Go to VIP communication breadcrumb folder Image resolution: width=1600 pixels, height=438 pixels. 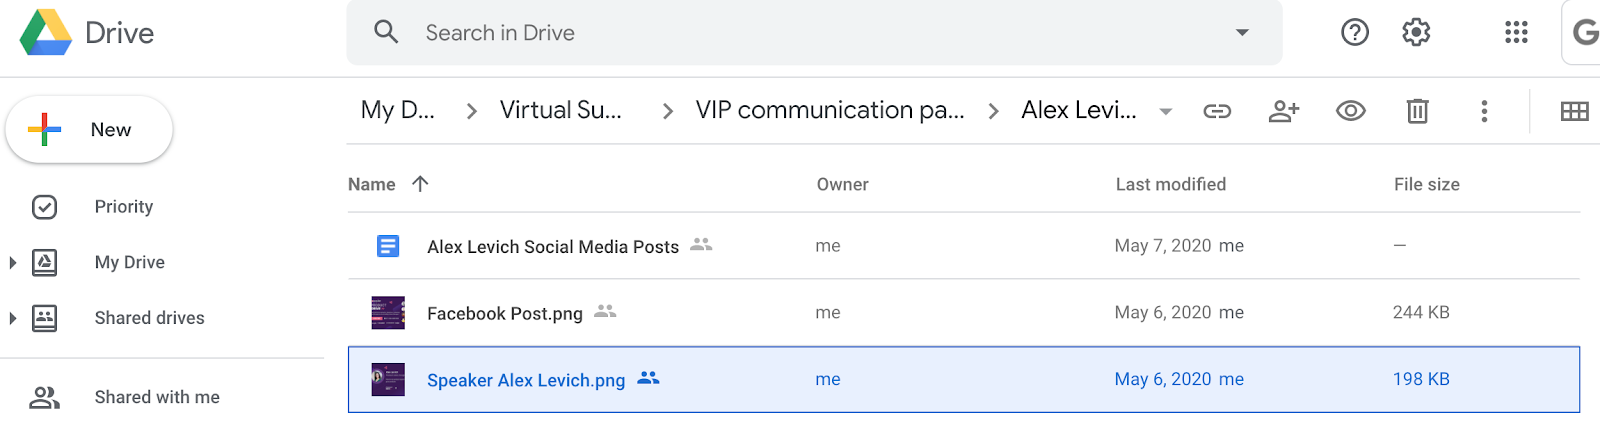pos(829,110)
